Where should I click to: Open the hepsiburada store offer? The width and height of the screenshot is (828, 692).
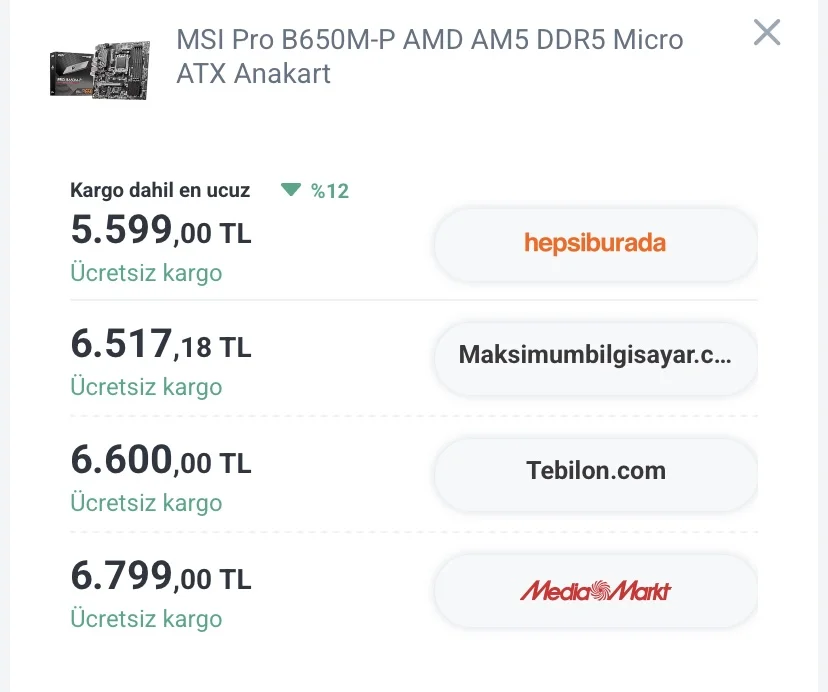tap(595, 243)
